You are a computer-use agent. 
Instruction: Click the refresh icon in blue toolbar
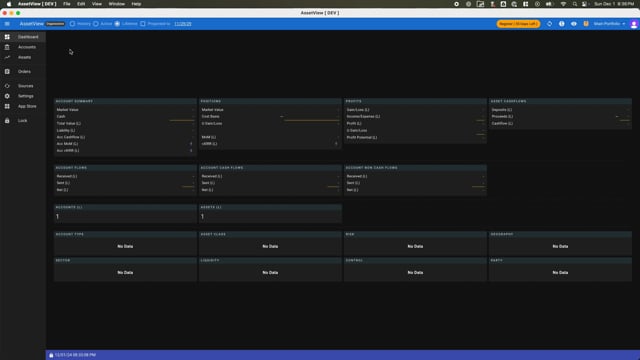coord(549,24)
